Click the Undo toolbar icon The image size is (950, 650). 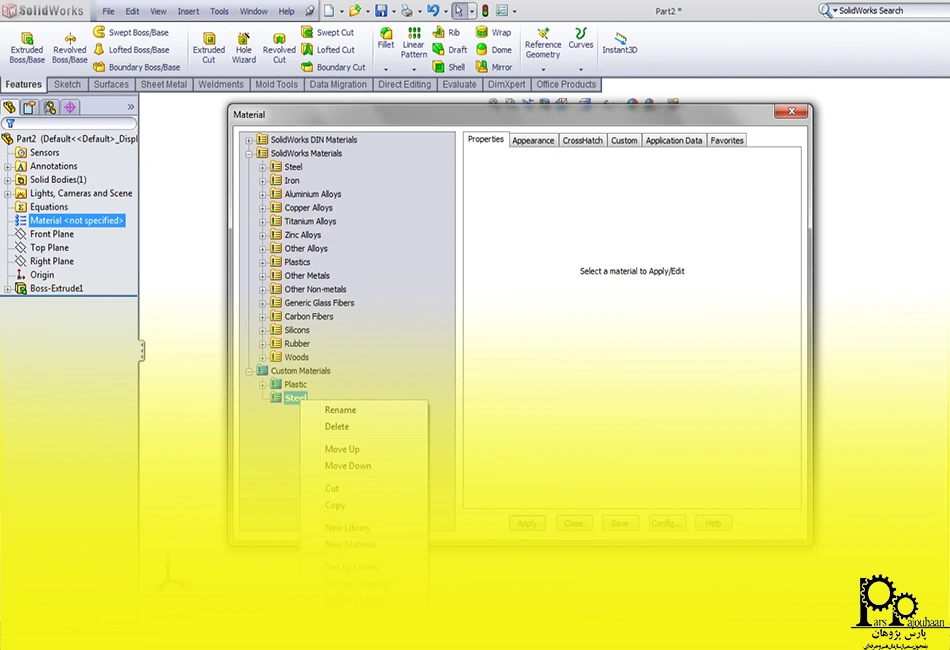433,11
